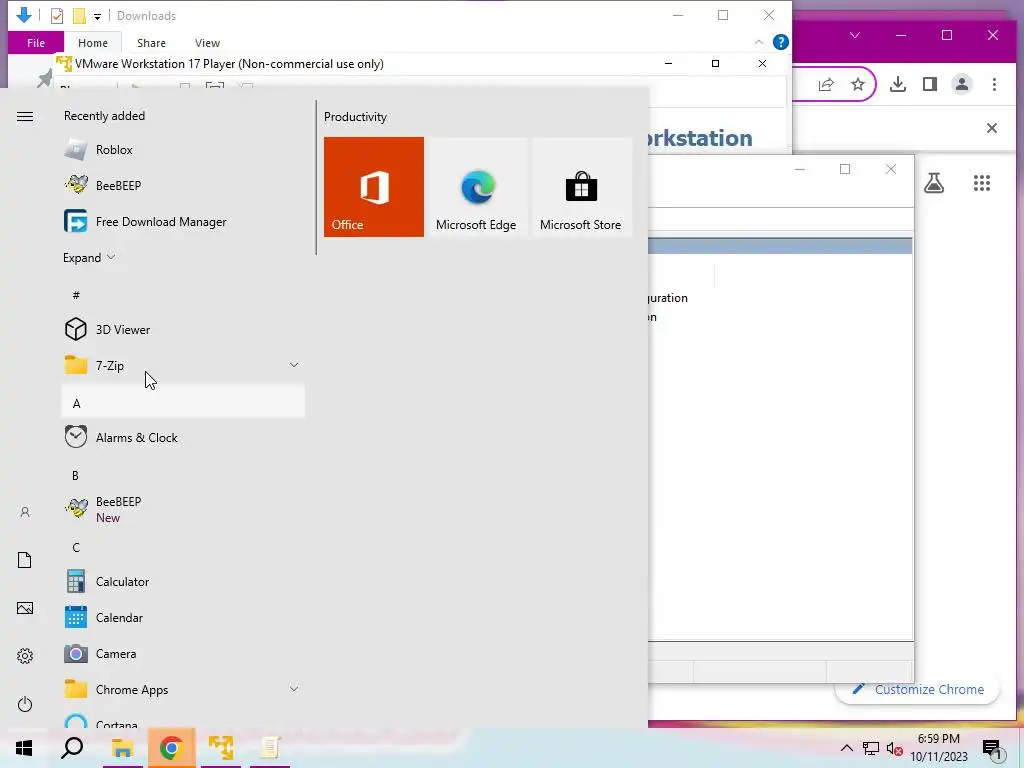Open Chrome downloads icon
The width and height of the screenshot is (1024, 768).
point(898,84)
